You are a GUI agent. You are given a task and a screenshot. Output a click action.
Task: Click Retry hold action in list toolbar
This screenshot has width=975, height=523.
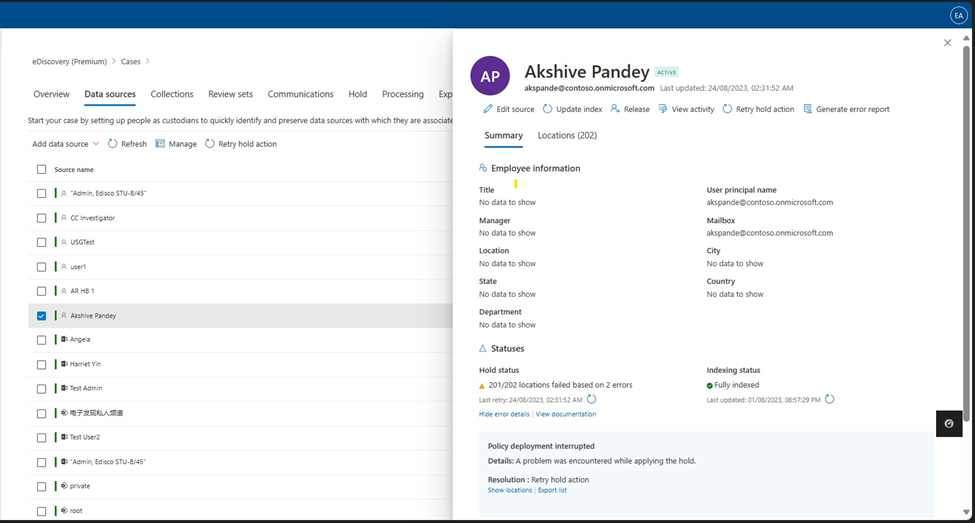click(x=241, y=144)
